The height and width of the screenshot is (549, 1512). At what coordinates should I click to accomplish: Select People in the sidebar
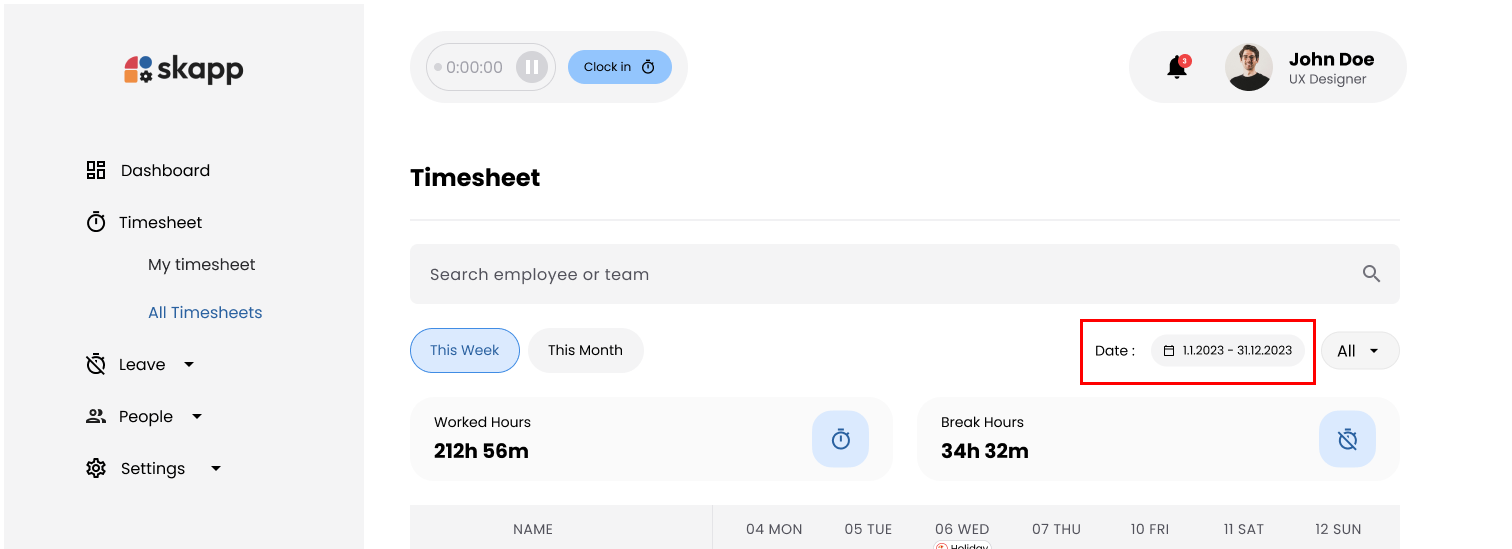146,416
